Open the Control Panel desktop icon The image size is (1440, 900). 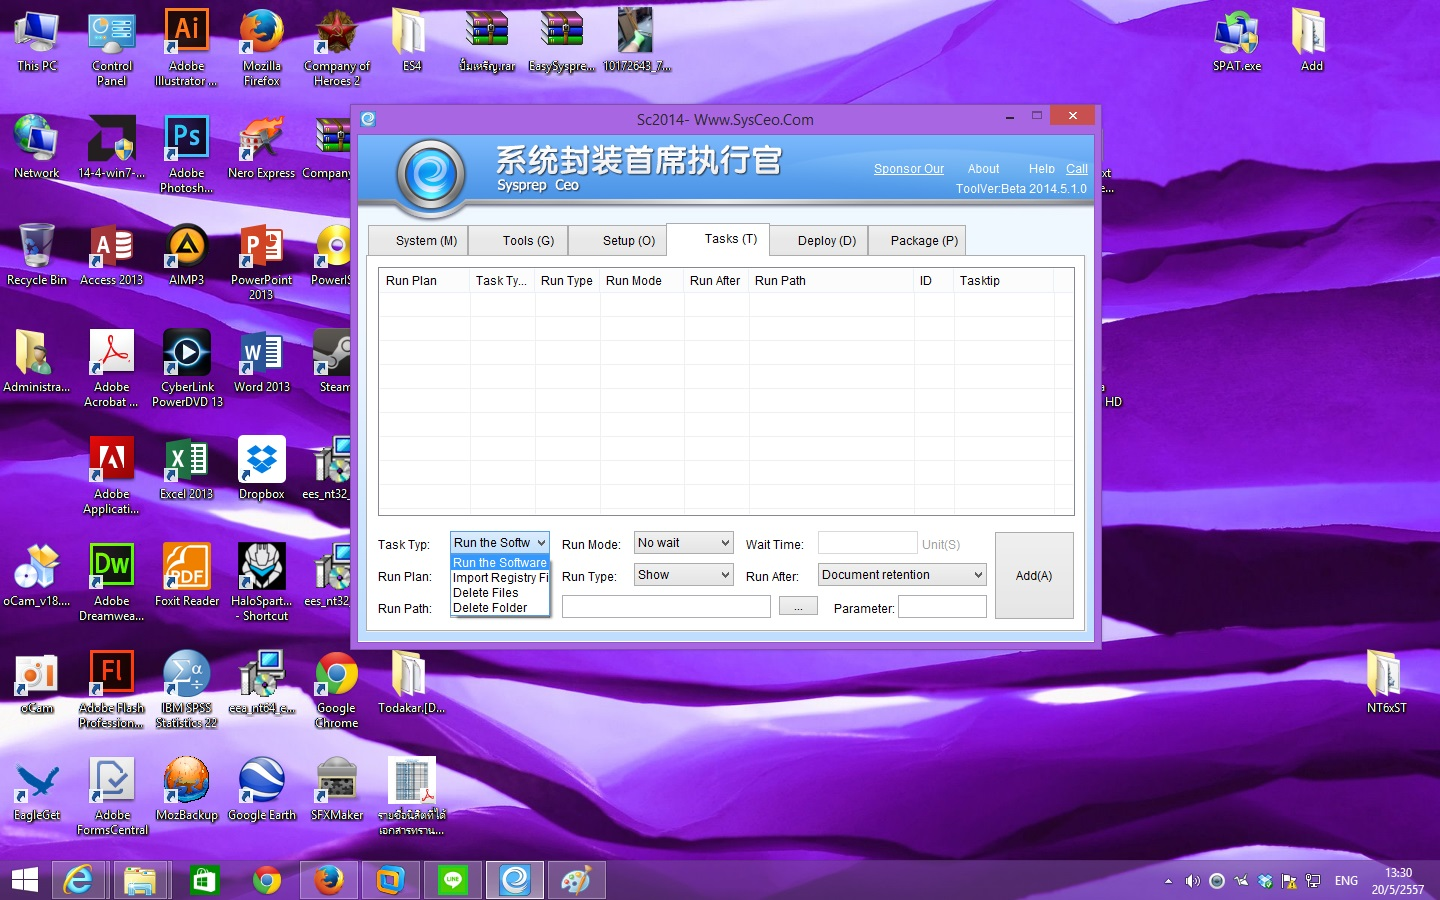(112, 49)
